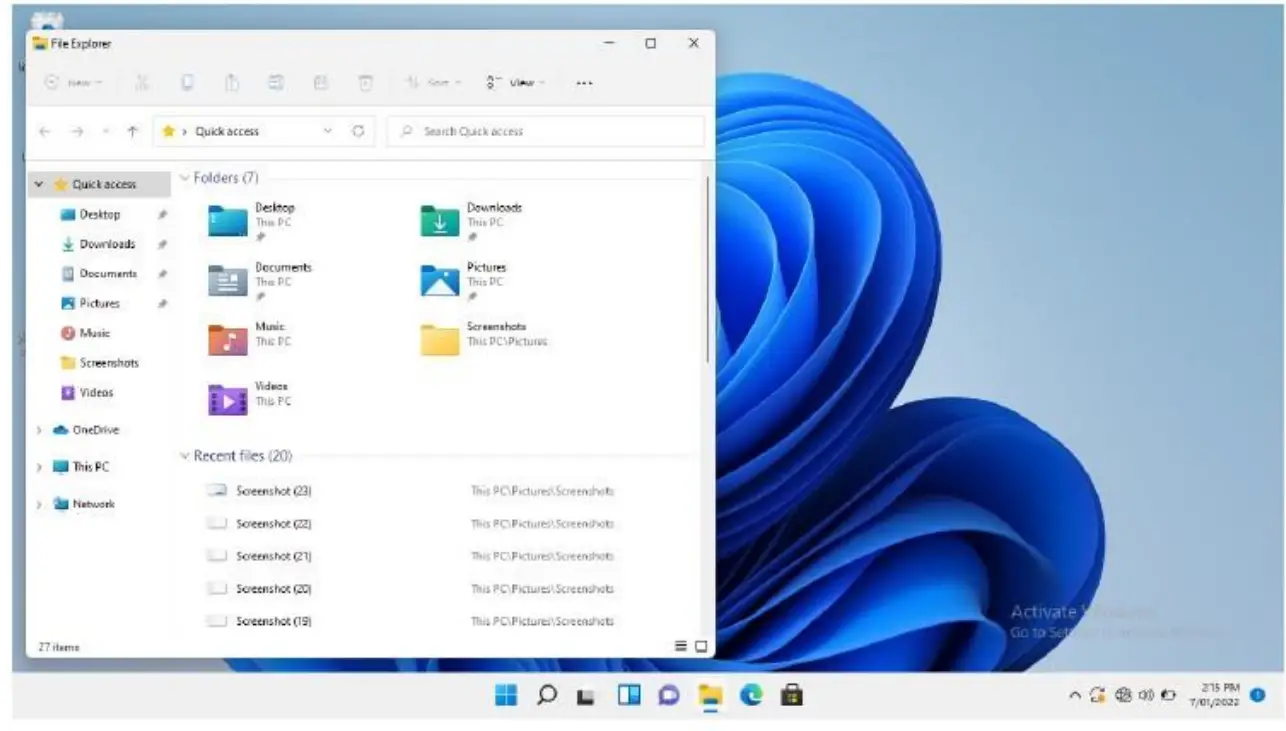Click the Search Quick access field

tap(546, 131)
